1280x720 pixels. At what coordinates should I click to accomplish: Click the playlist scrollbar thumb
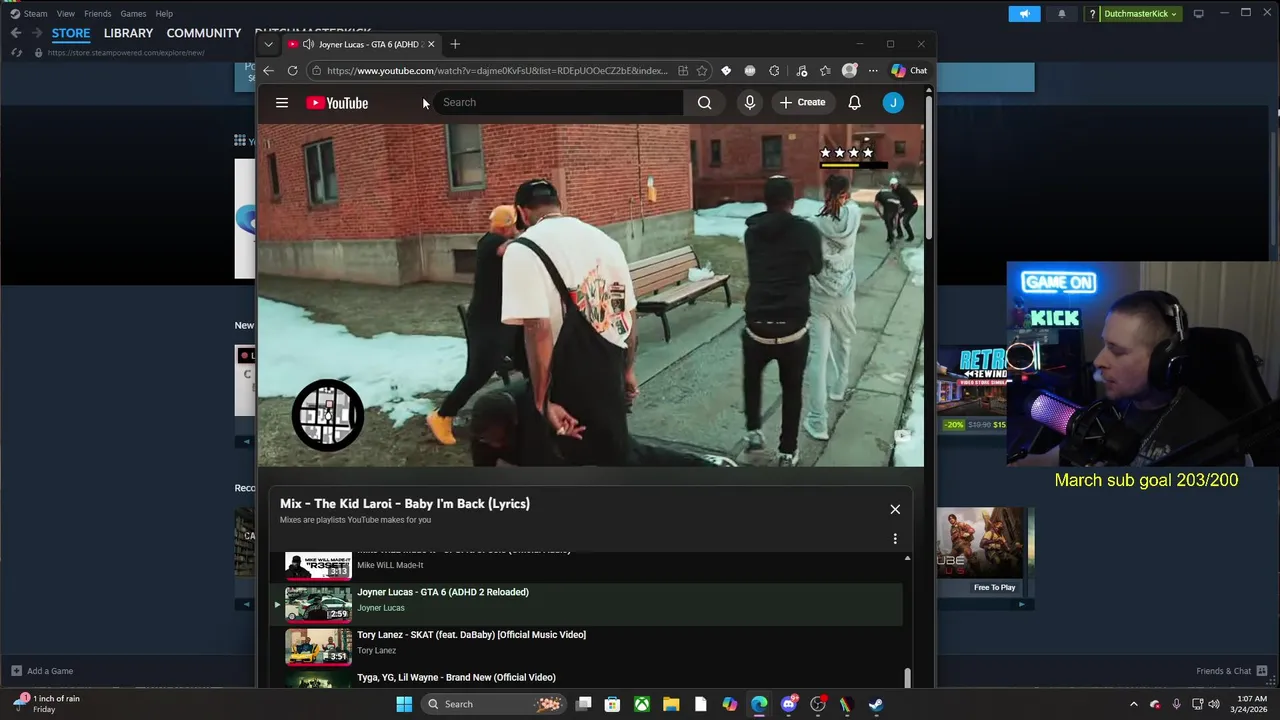point(907,677)
